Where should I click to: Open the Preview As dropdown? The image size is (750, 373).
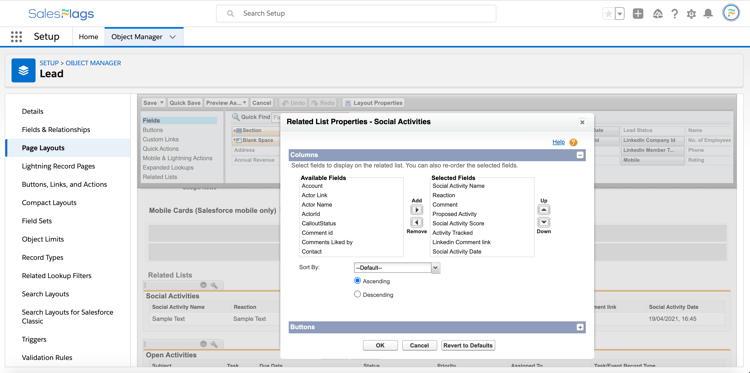click(226, 103)
